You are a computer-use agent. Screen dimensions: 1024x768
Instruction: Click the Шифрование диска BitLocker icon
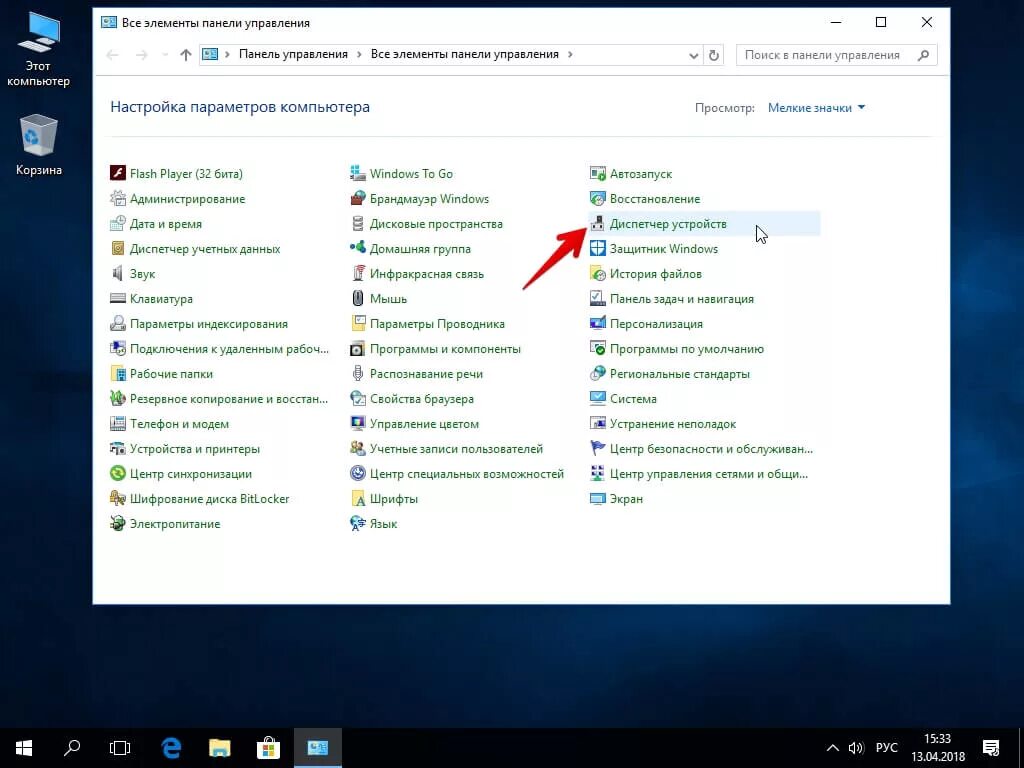[118, 499]
